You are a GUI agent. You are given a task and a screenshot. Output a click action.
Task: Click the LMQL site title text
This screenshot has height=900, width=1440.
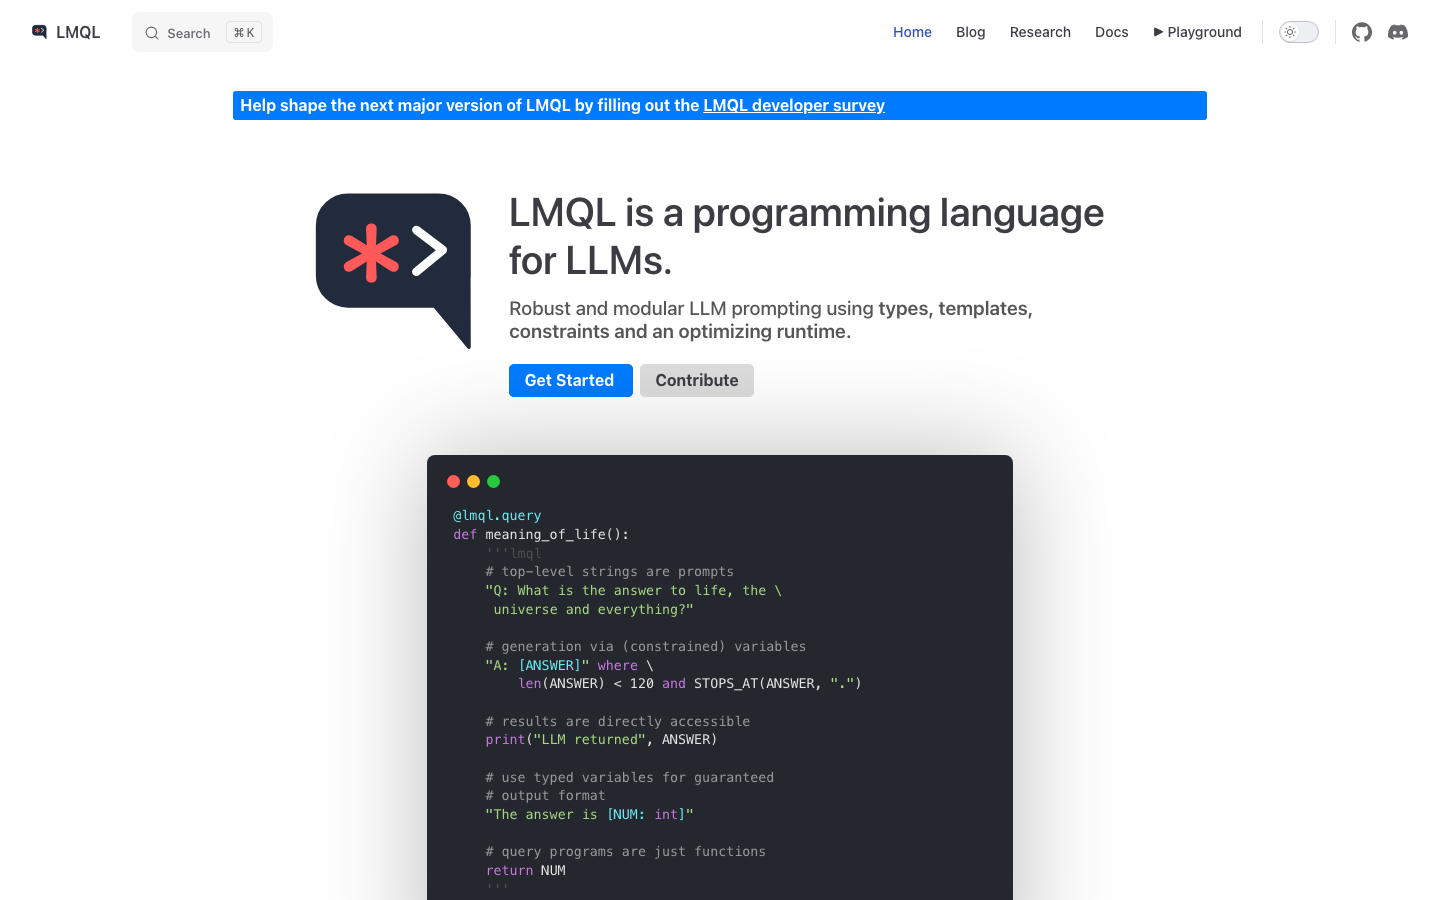coord(78,32)
